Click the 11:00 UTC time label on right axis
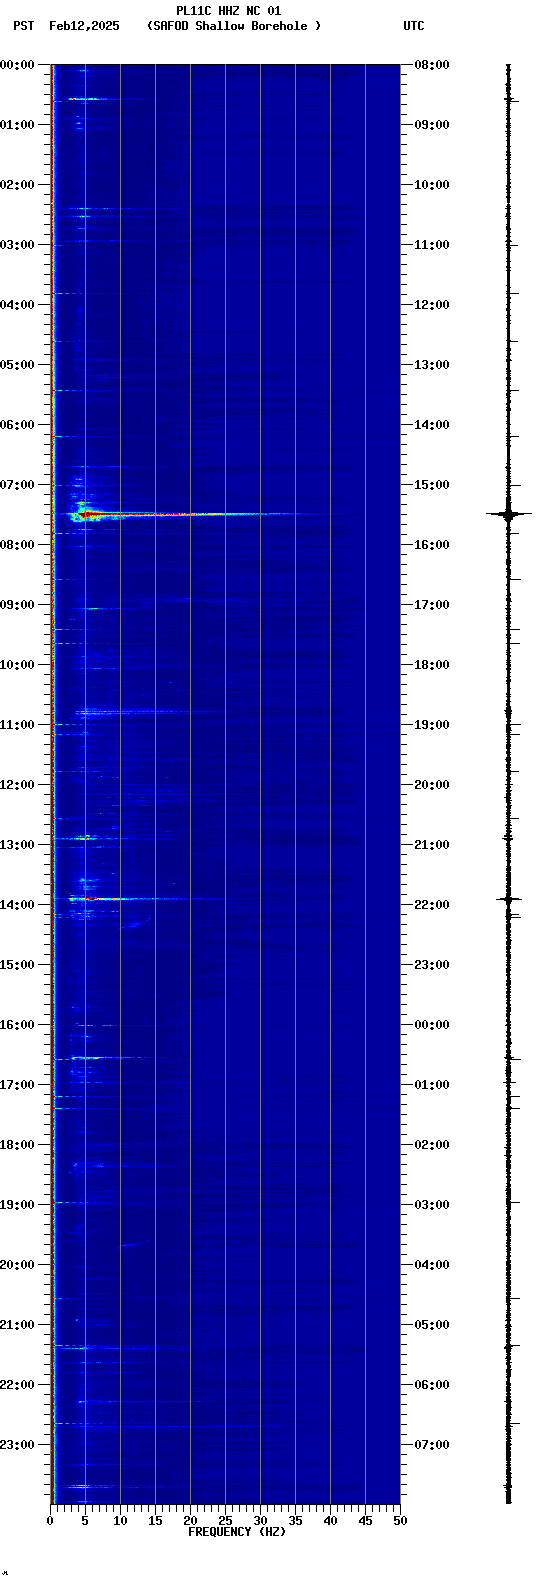The image size is (552, 1584). pos(432,245)
